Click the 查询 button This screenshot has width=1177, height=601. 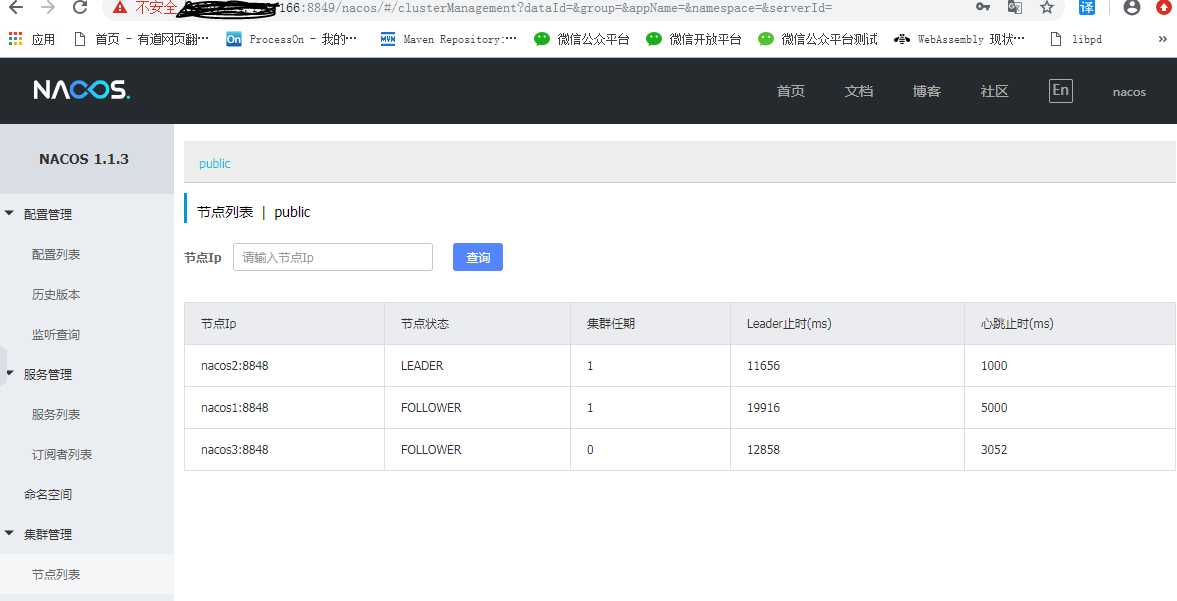click(x=478, y=257)
